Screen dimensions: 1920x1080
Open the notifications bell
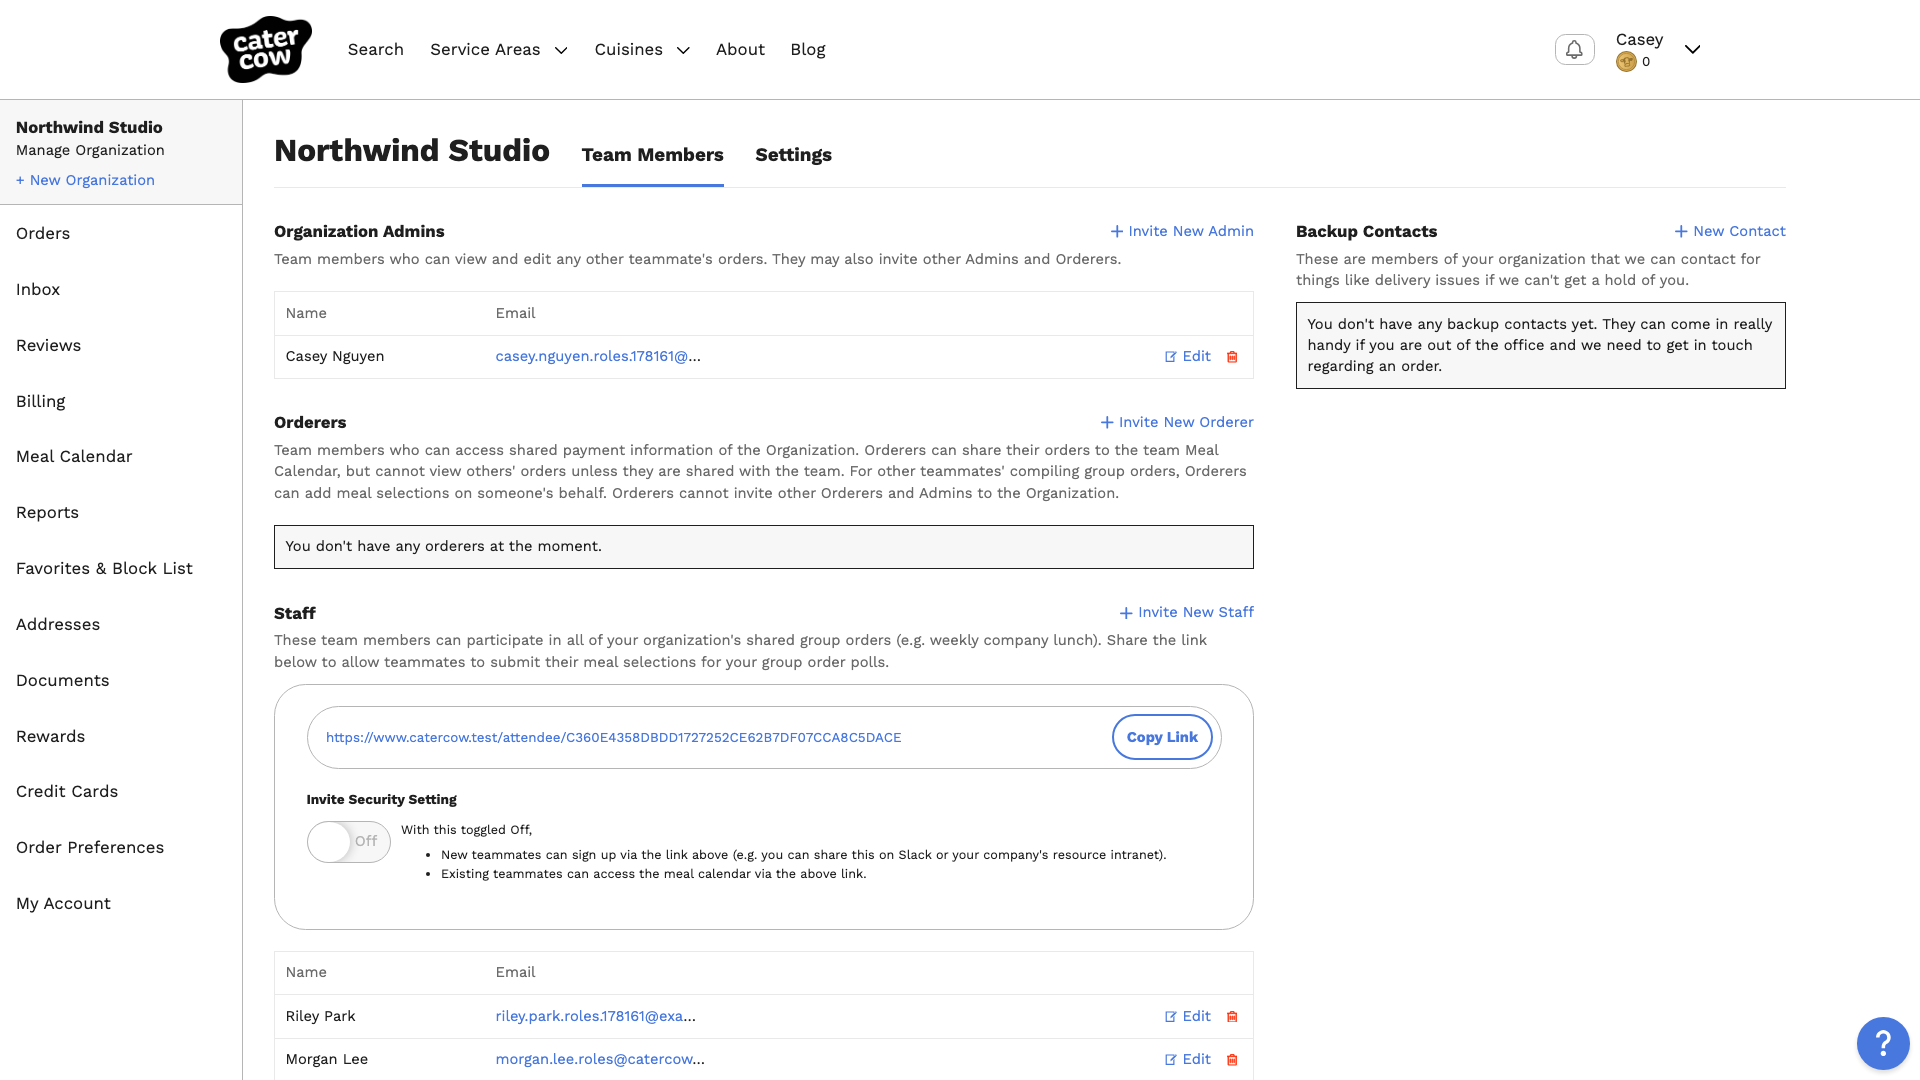1574,49
